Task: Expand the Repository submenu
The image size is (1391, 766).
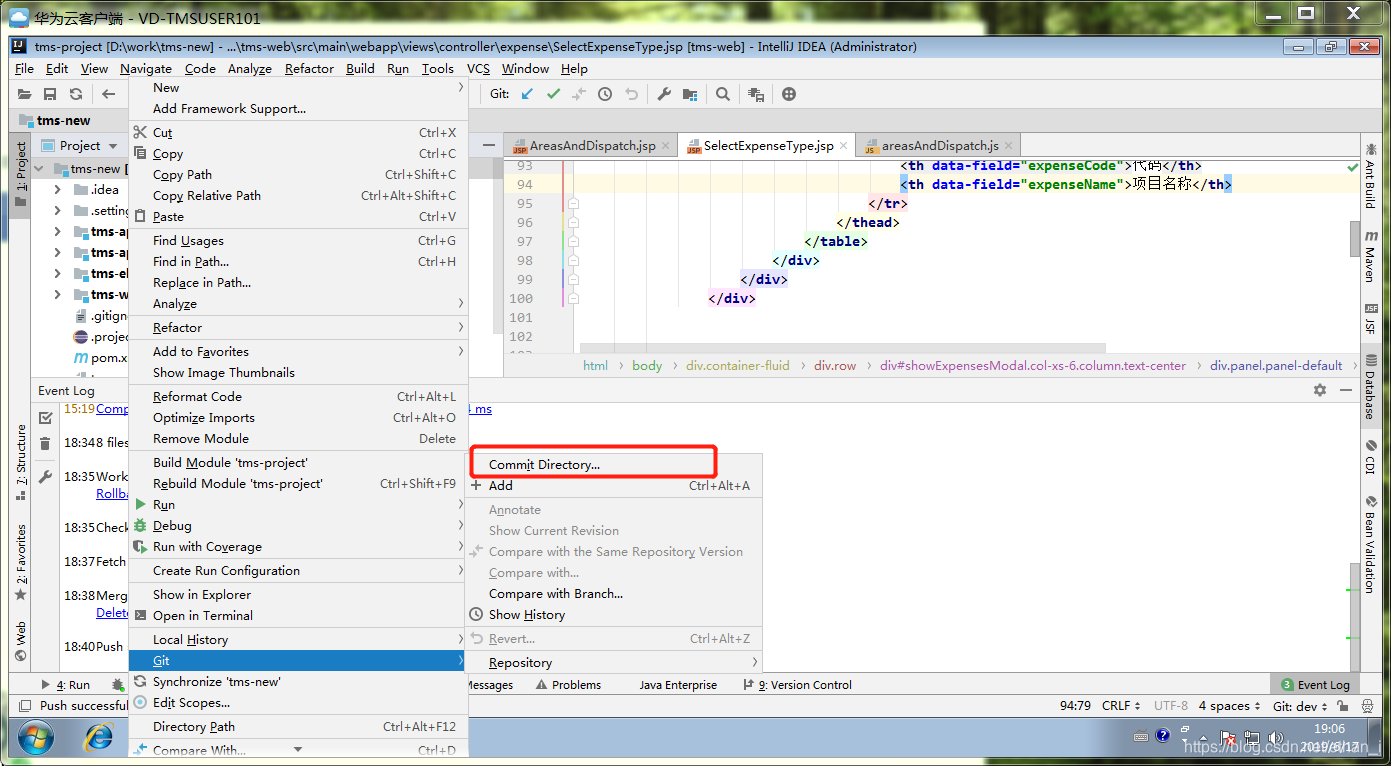Action: point(614,663)
